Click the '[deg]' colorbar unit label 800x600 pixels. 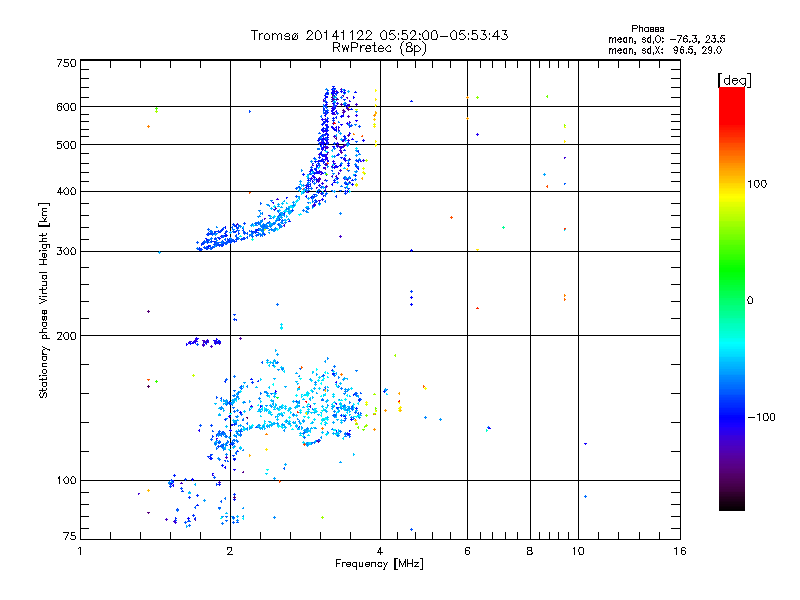(734, 80)
